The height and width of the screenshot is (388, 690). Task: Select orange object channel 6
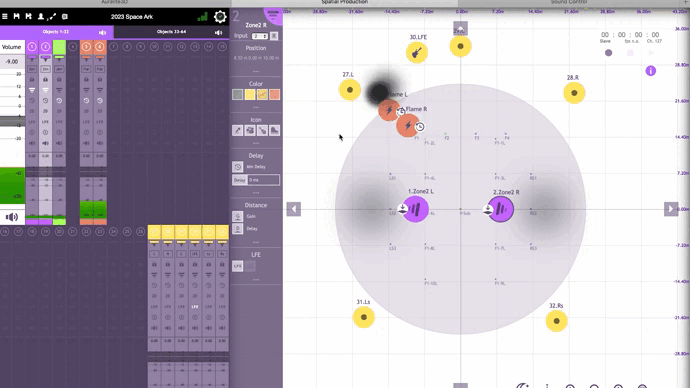[x=100, y=47]
